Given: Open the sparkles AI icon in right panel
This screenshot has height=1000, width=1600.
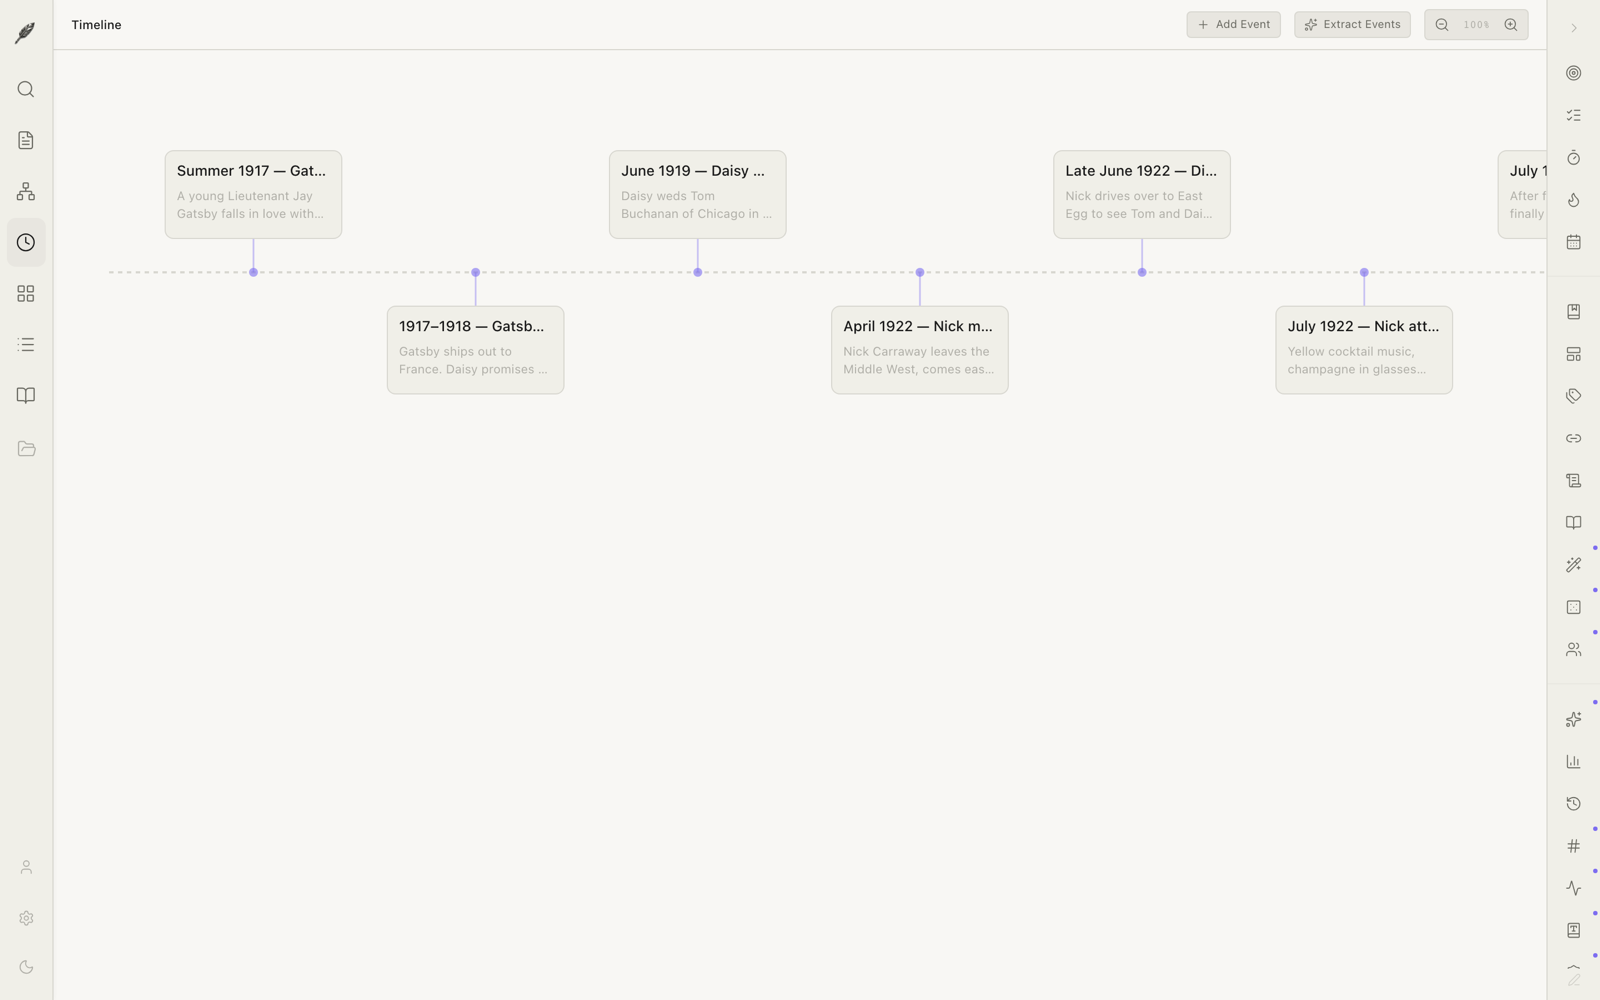Looking at the screenshot, I should pyautogui.click(x=1574, y=720).
